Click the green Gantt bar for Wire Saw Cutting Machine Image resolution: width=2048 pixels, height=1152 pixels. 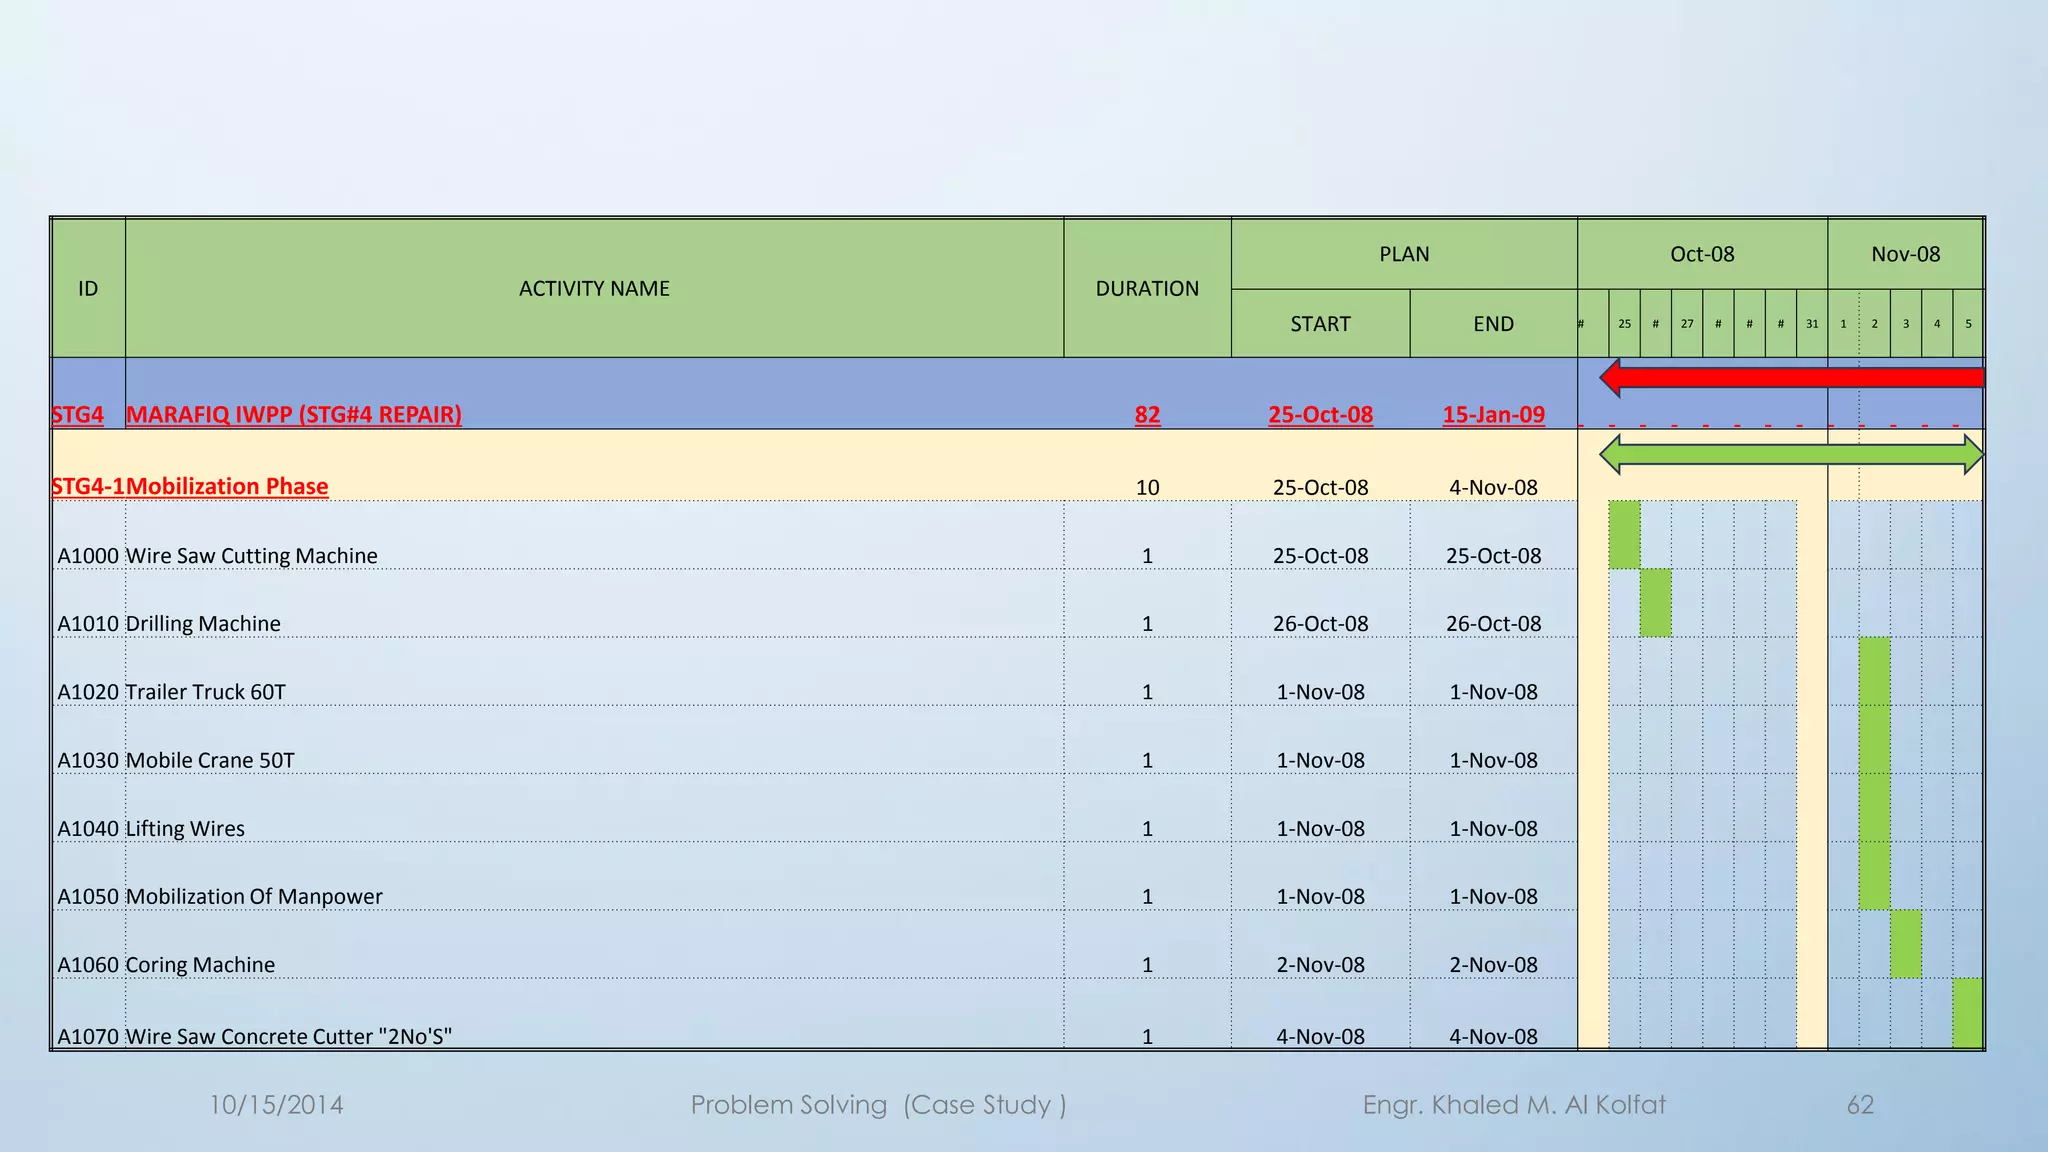(x=1624, y=535)
